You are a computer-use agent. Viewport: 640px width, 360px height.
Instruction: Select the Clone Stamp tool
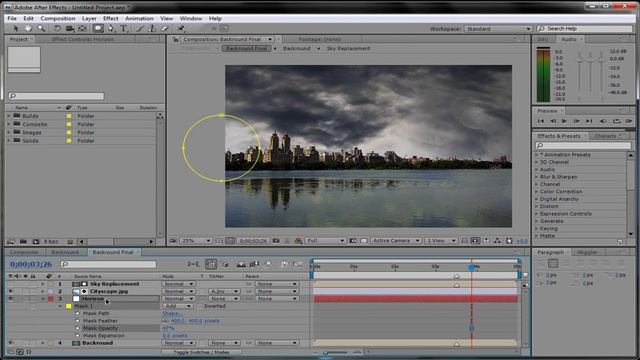(152, 29)
